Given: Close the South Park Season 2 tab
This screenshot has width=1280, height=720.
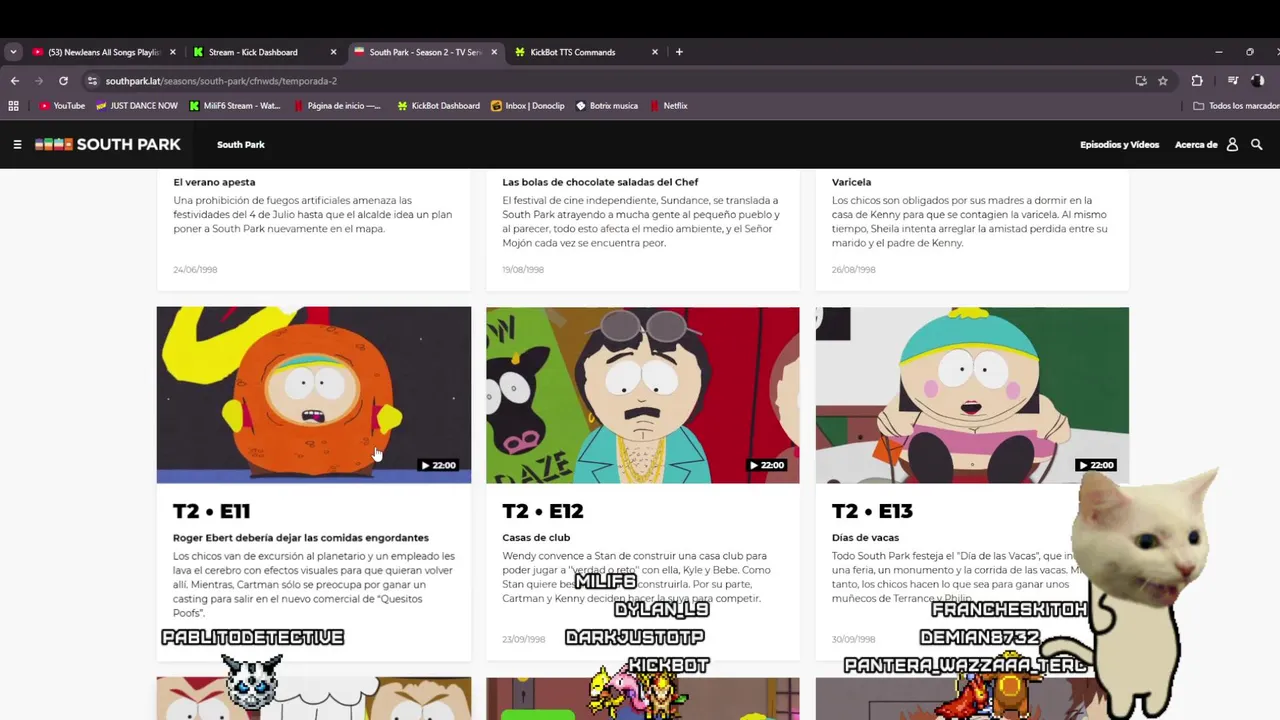Looking at the screenshot, I should [x=494, y=52].
